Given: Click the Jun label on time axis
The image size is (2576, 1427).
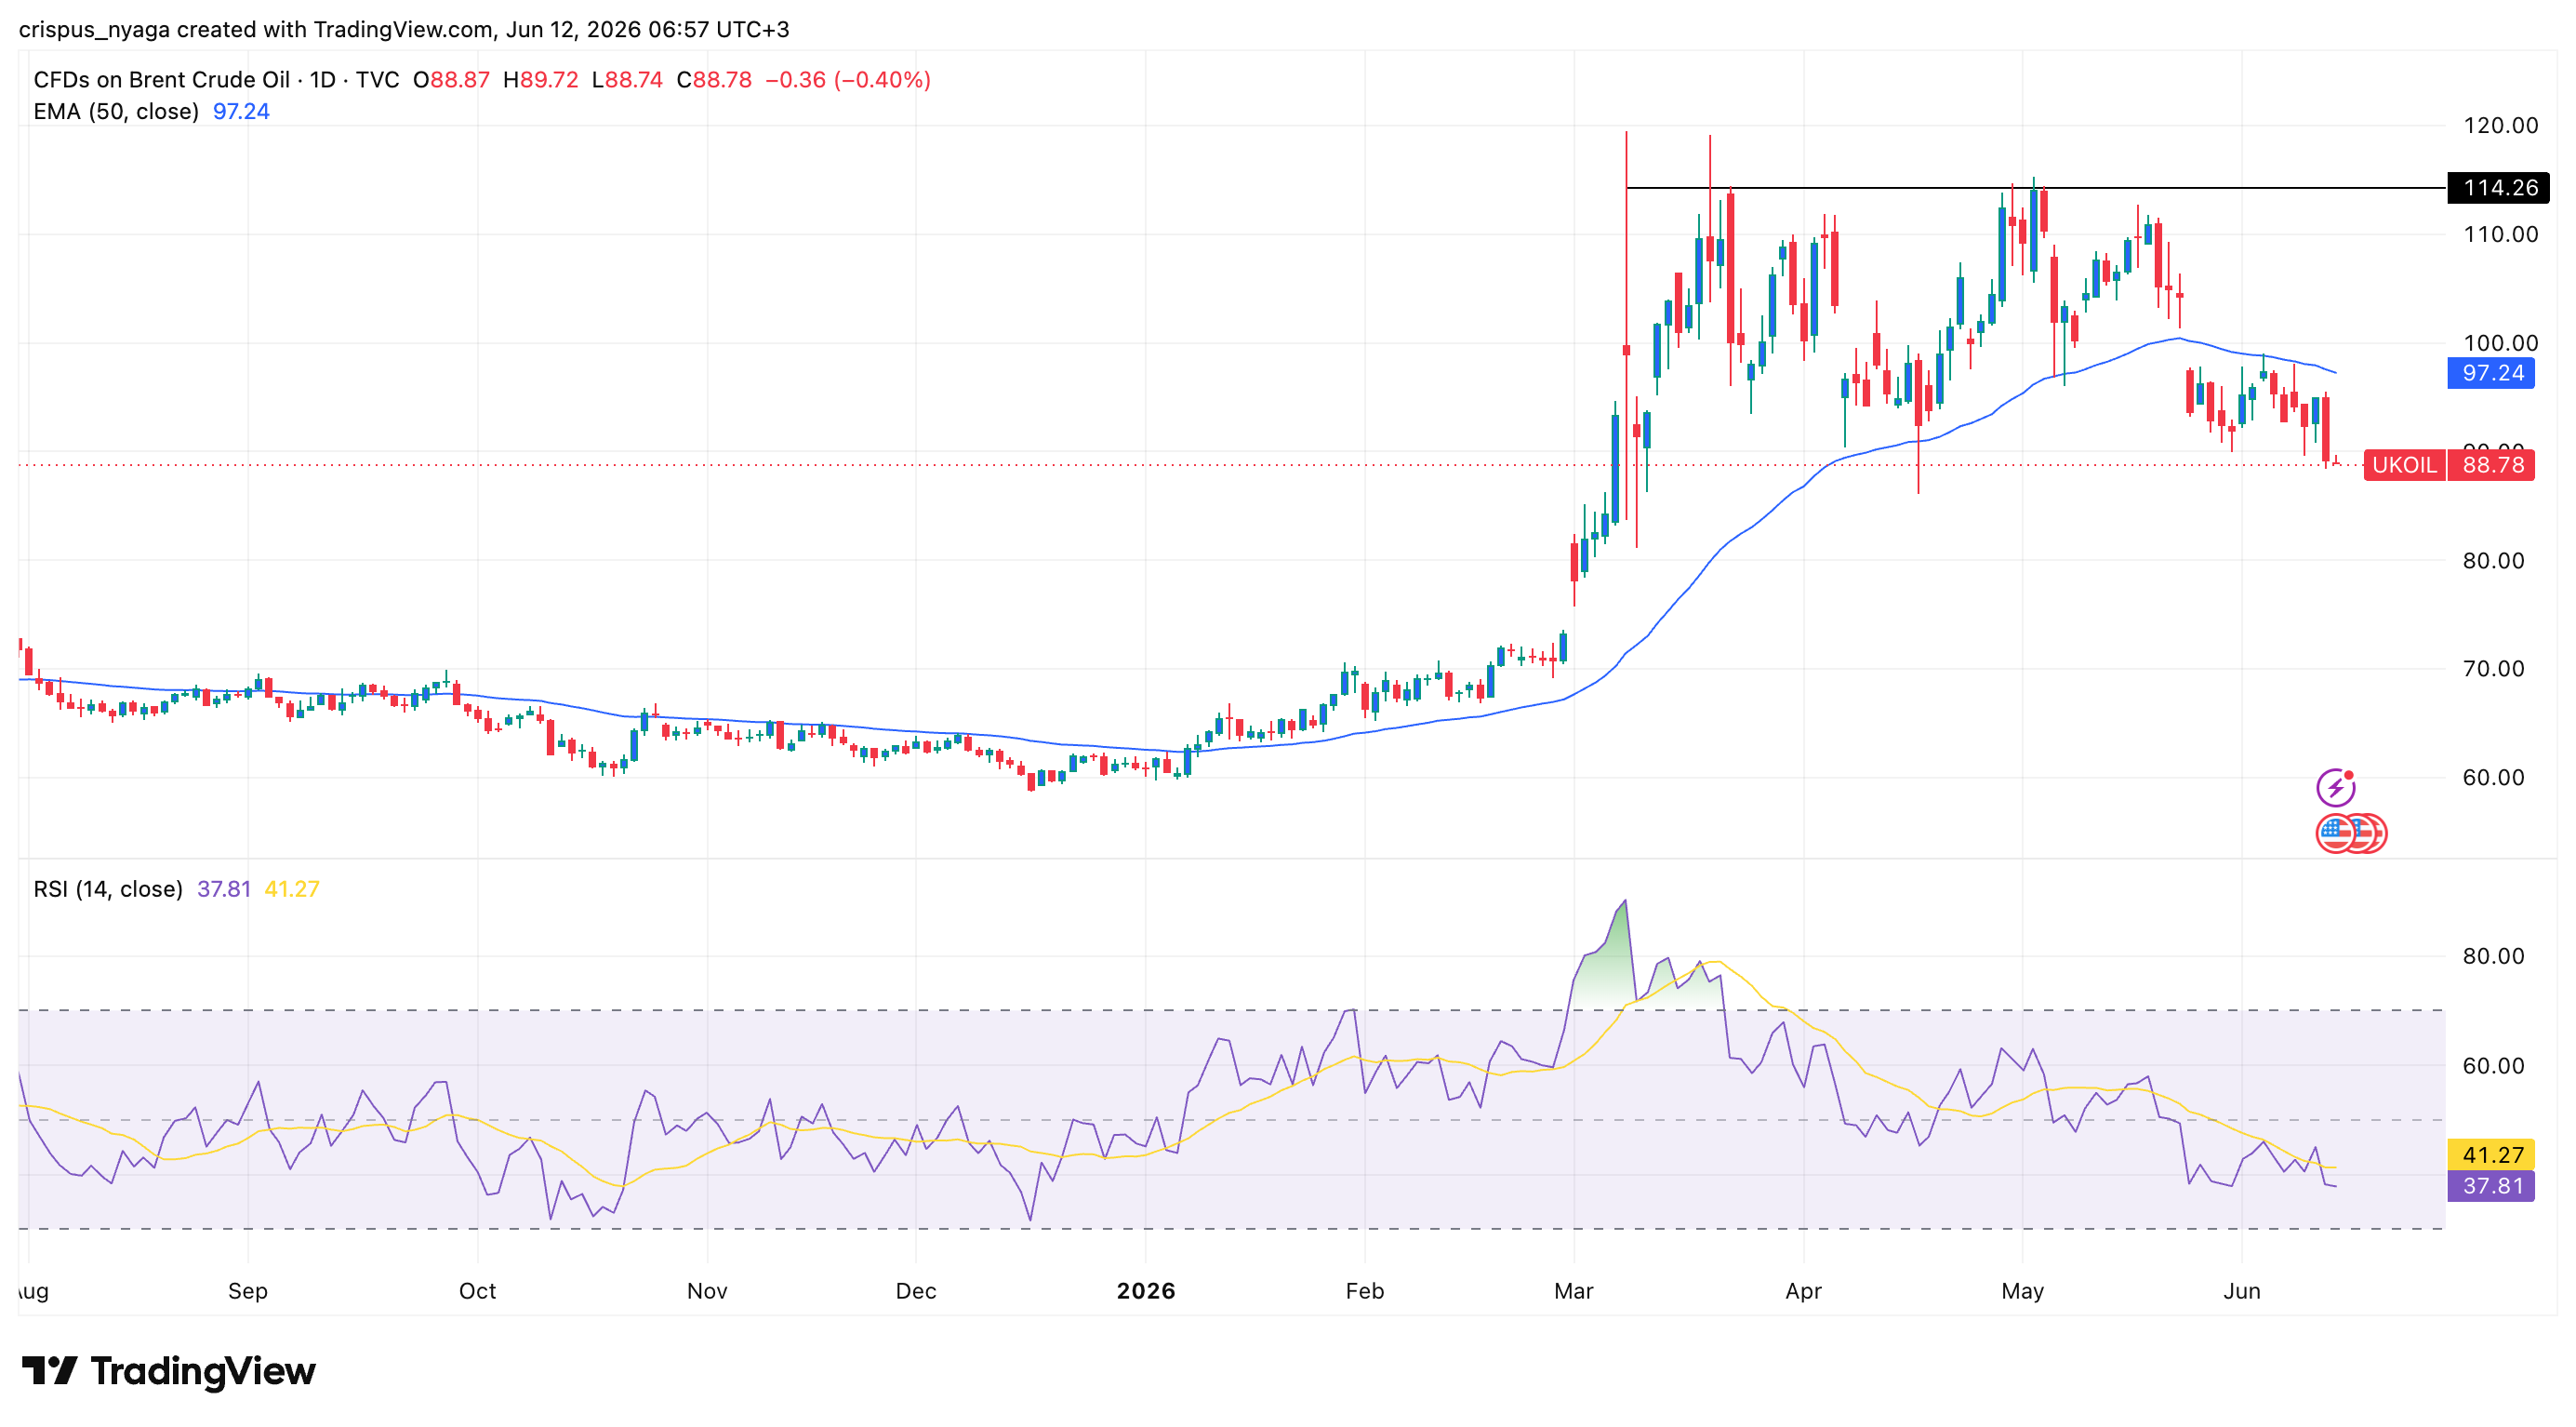Looking at the screenshot, I should (x=2242, y=1291).
